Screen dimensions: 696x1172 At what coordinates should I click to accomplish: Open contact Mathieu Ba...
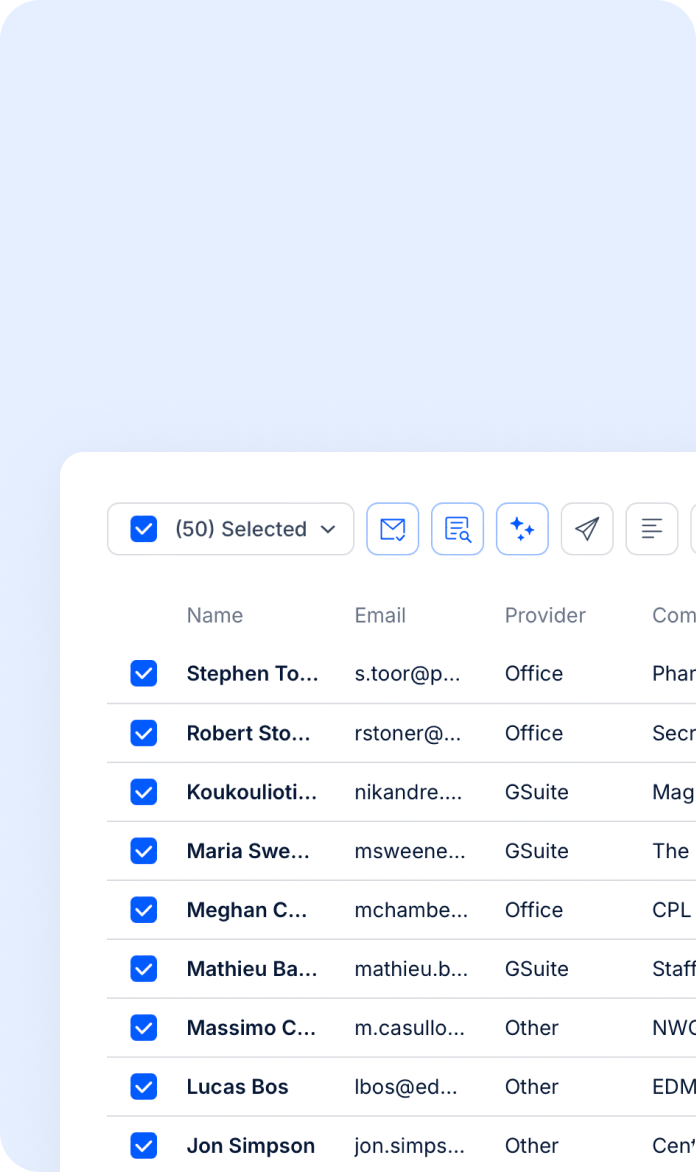252,969
